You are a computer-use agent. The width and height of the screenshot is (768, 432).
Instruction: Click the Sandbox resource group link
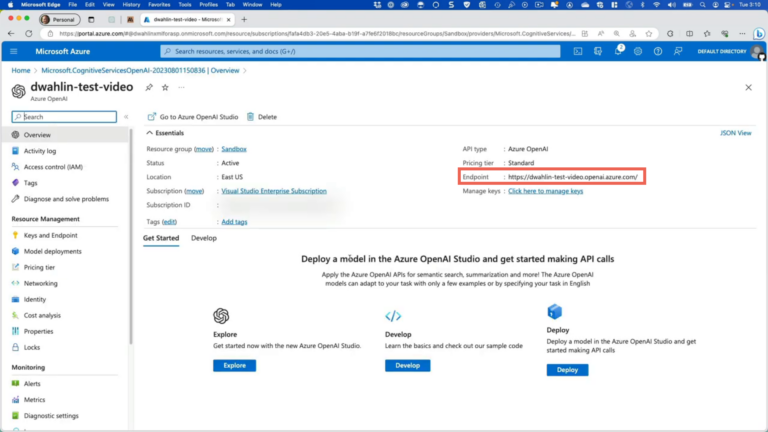point(234,149)
